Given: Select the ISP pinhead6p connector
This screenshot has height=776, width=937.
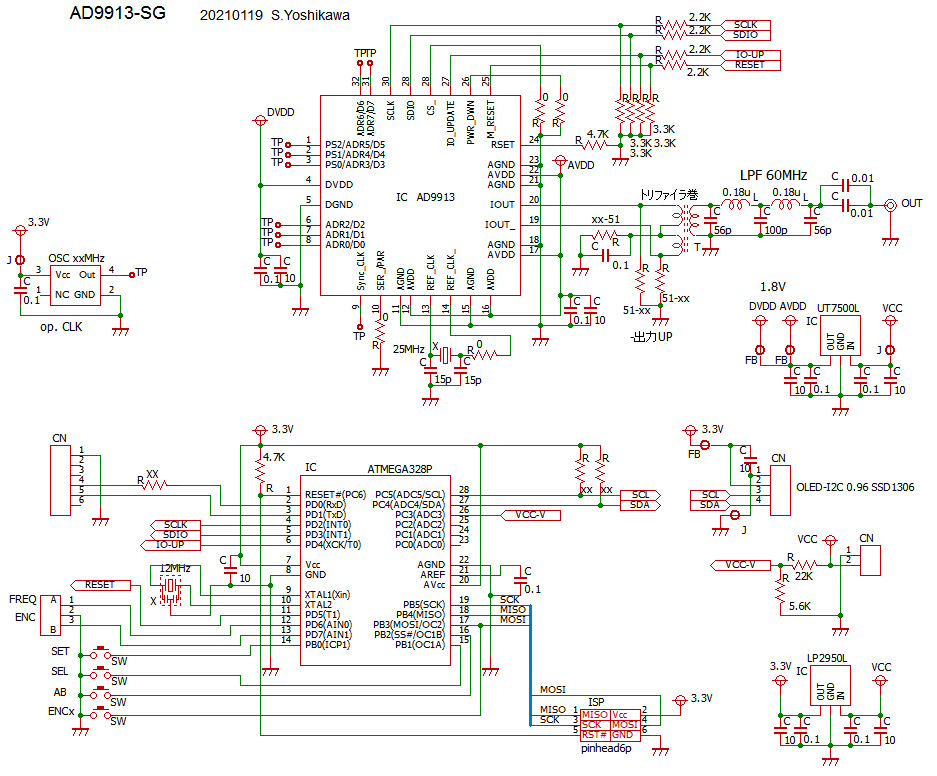Looking at the screenshot, I should (609, 723).
